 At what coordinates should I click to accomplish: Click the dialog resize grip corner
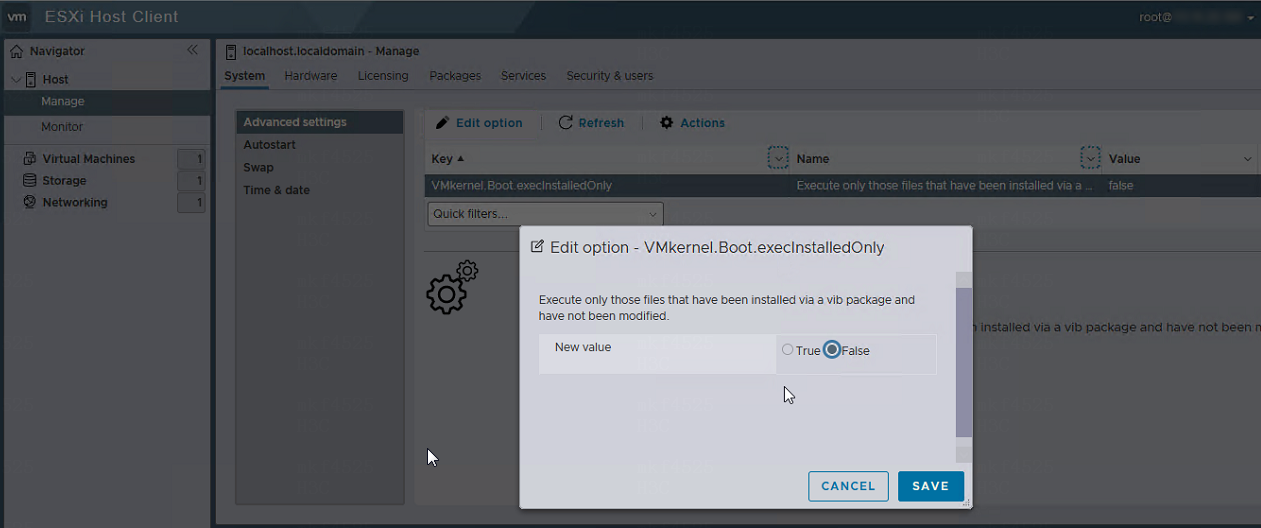966,503
